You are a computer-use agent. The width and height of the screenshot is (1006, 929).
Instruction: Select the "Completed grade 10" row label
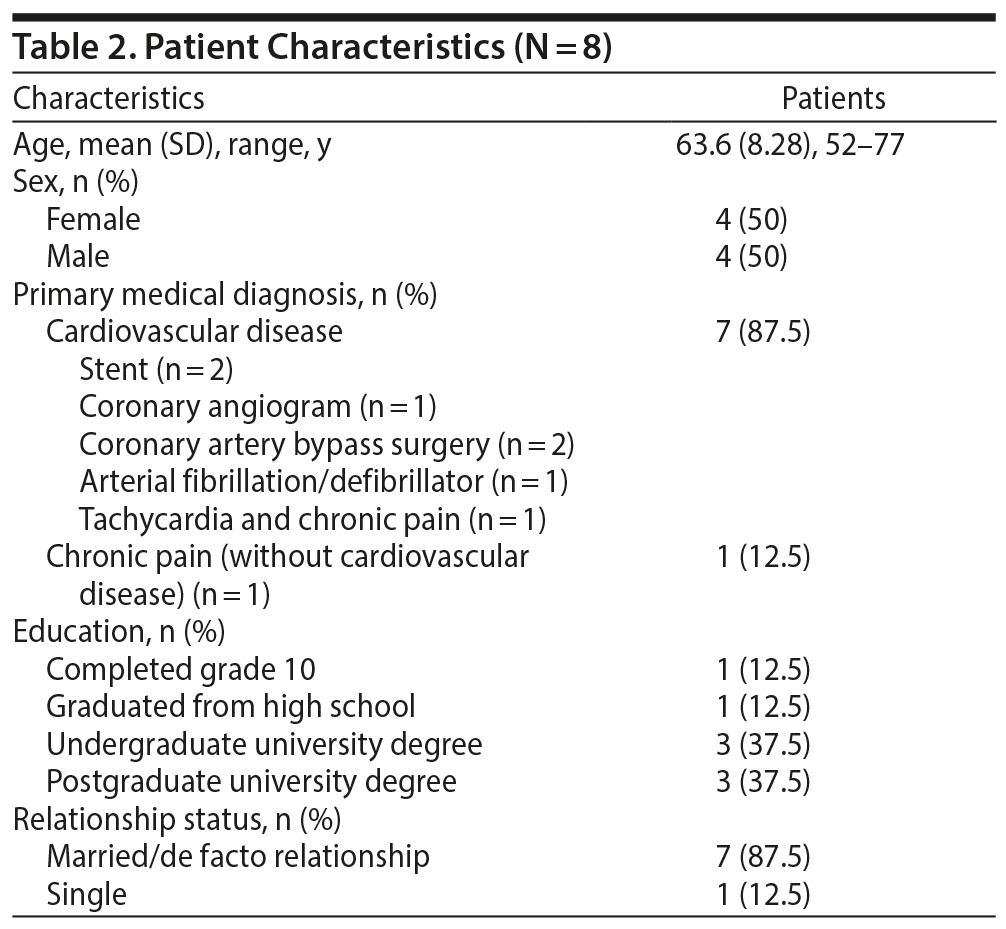(x=181, y=669)
